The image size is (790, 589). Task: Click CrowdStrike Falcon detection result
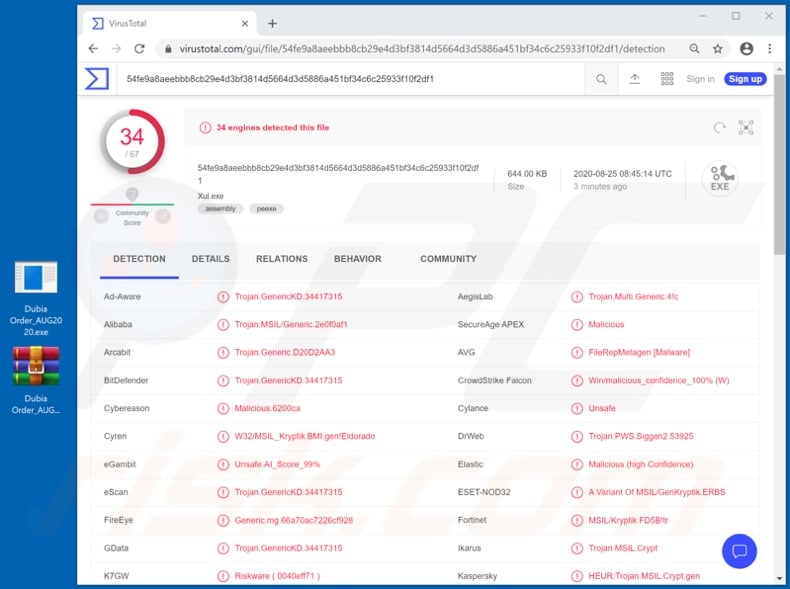pyautogui.click(x=659, y=380)
